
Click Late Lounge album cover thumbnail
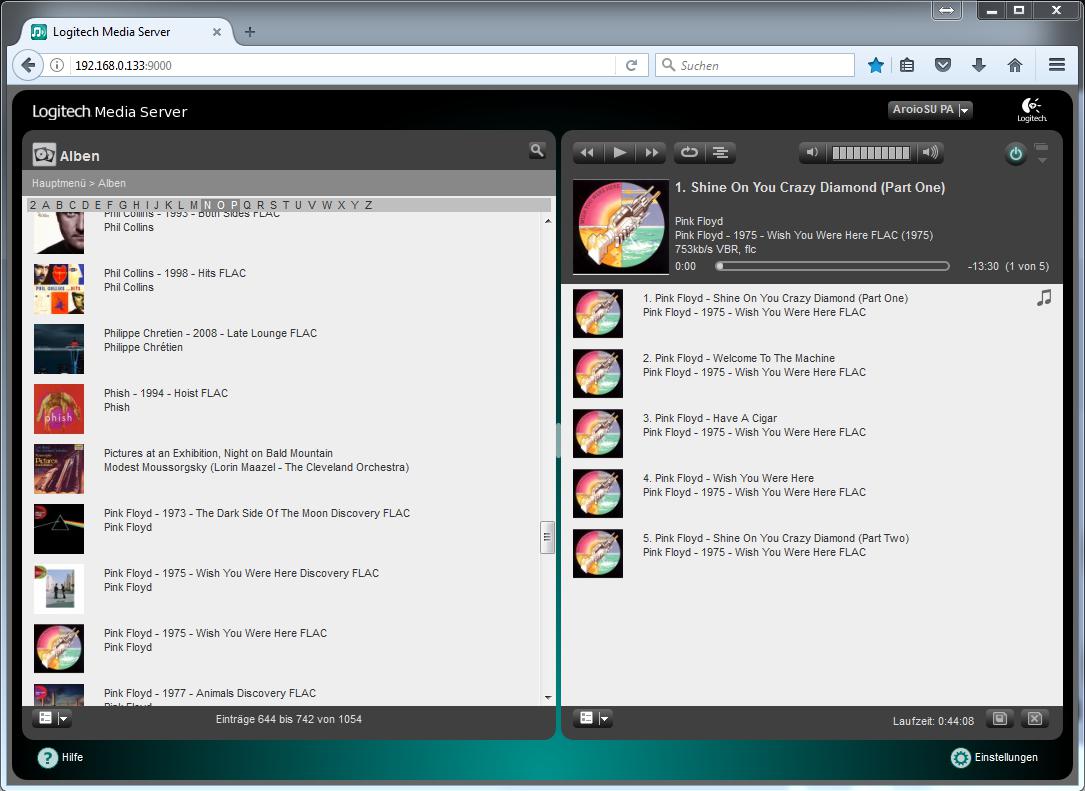[x=59, y=349]
